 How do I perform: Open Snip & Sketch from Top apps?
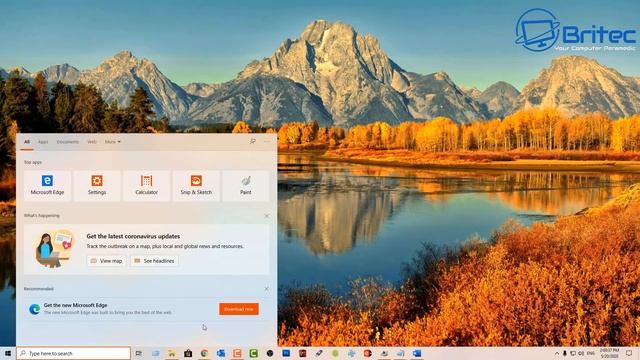196,186
